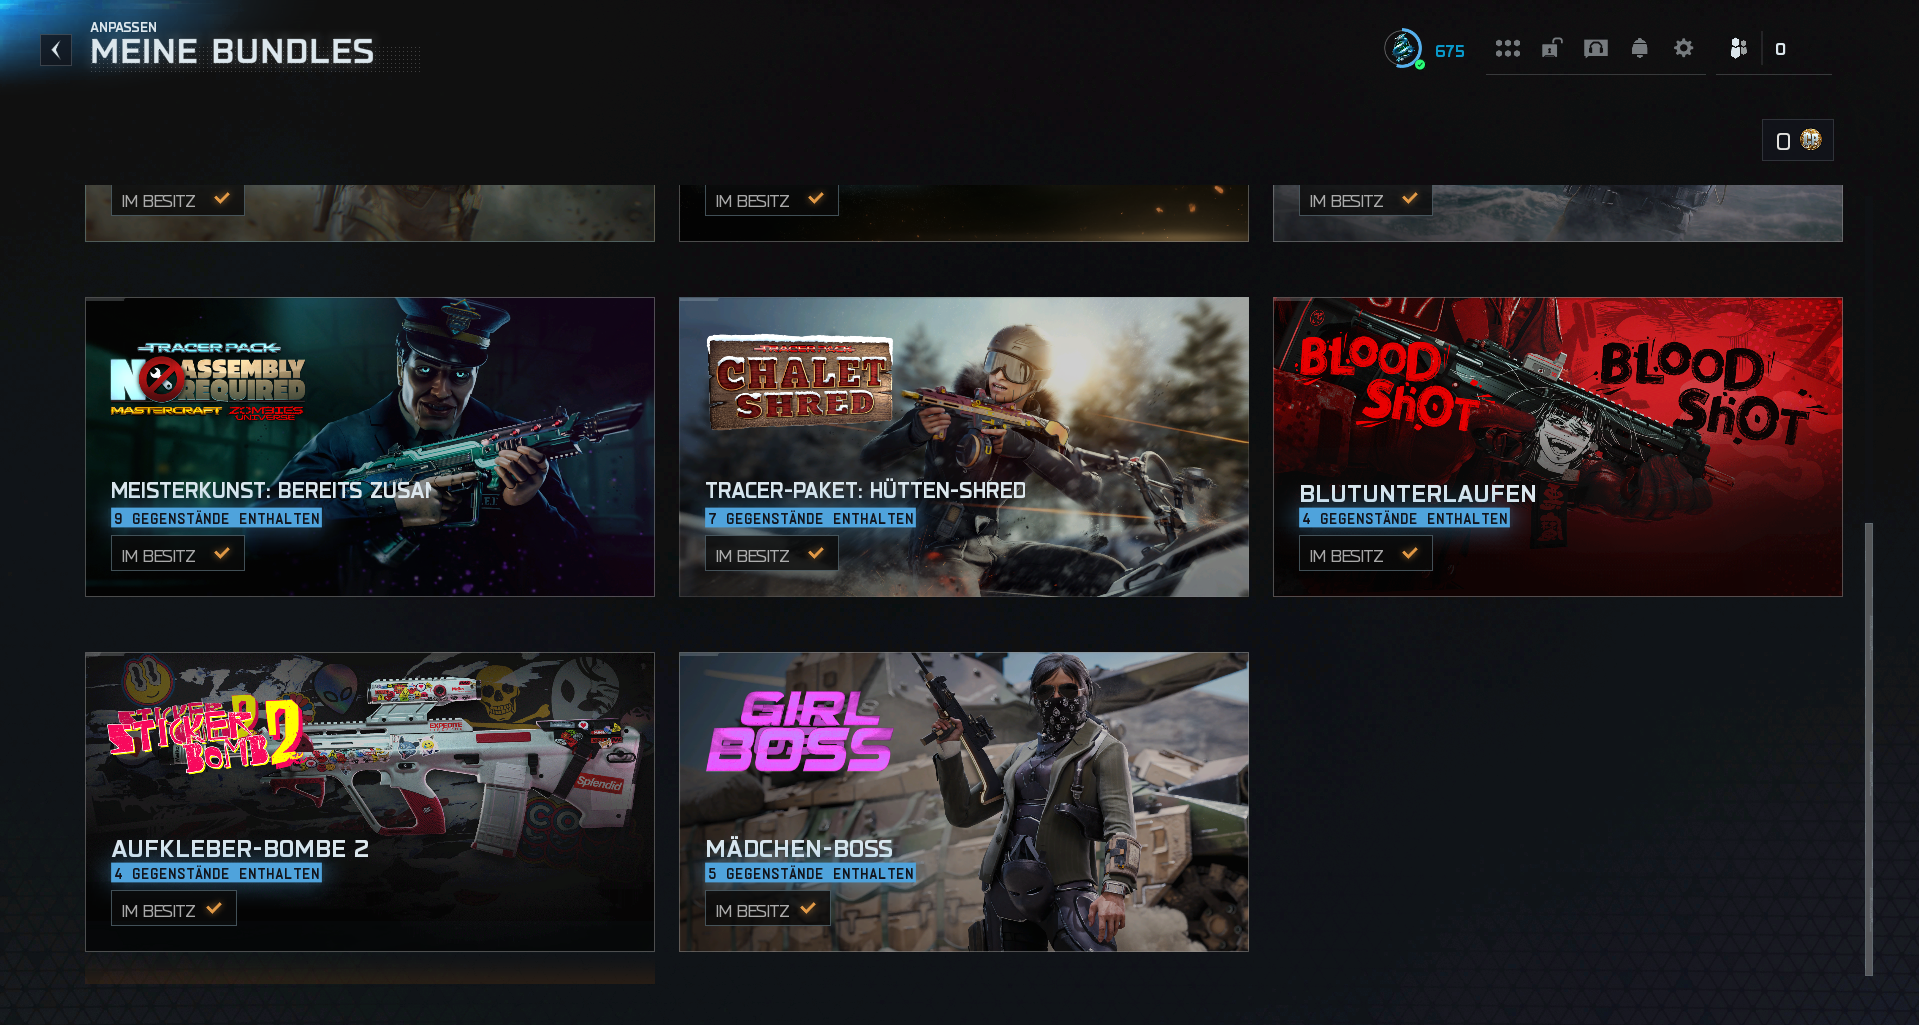The width and height of the screenshot is (1919, 1025).
Task: Click the 'Aufkleber-Bombe 2' title text
Action: pos(240,849)
